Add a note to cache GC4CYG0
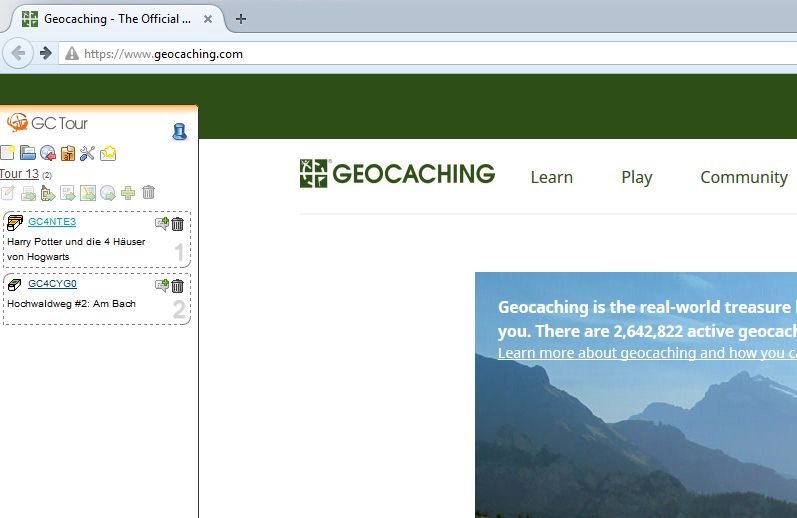The width and height of the screenshot is (797, 518). point(162,285)
